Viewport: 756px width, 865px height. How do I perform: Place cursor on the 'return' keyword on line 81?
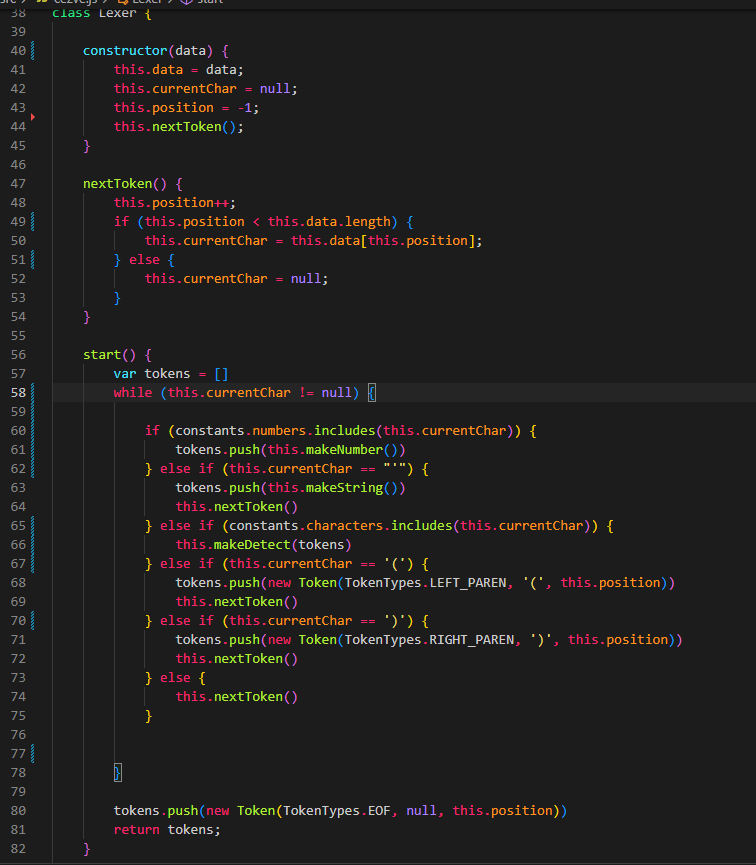136,830
